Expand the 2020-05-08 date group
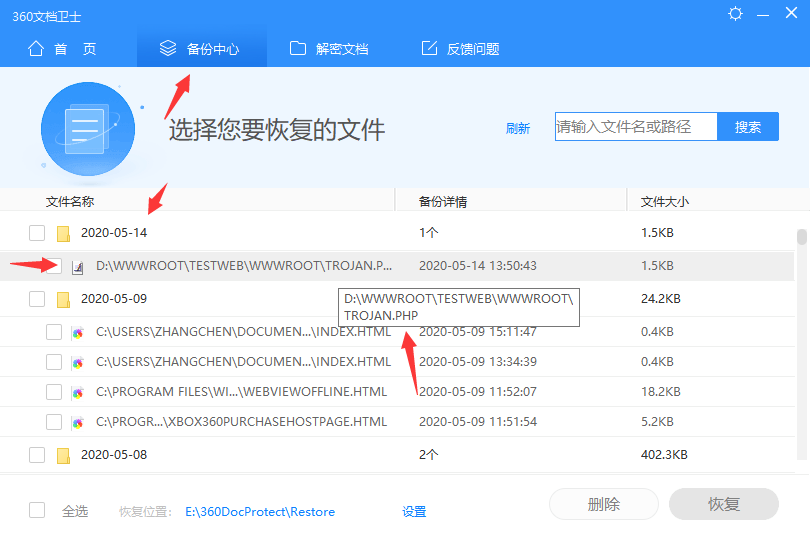810x535 pixels. click(x=64, y=455)
